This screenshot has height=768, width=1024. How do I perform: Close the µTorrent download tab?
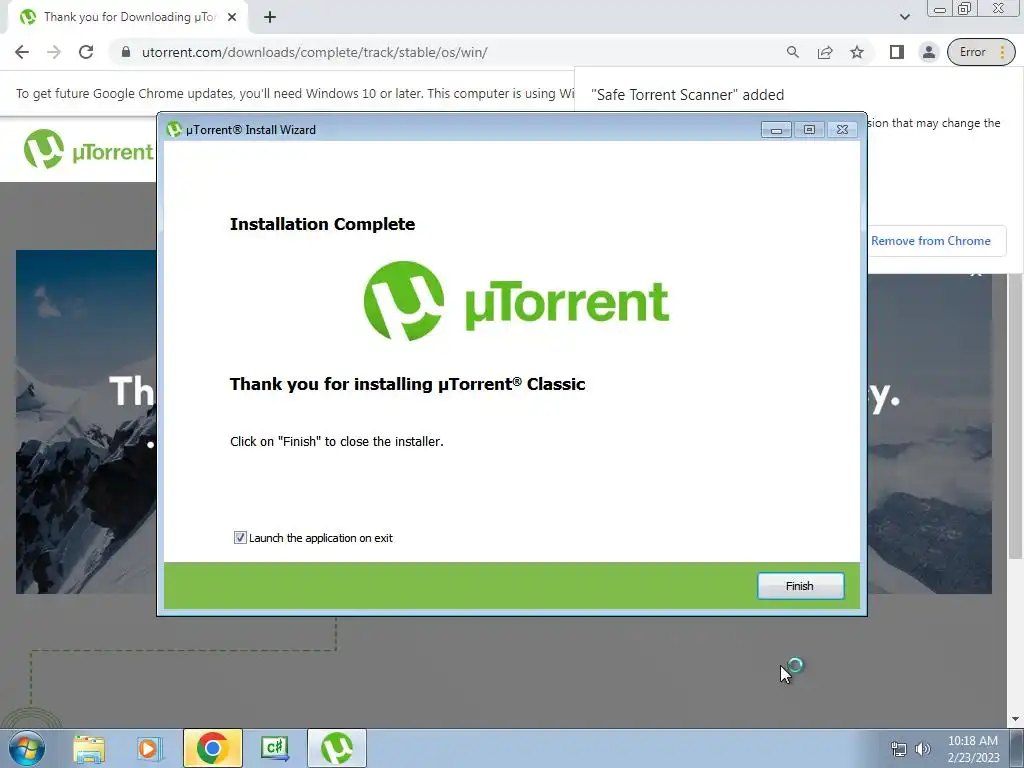232,17
